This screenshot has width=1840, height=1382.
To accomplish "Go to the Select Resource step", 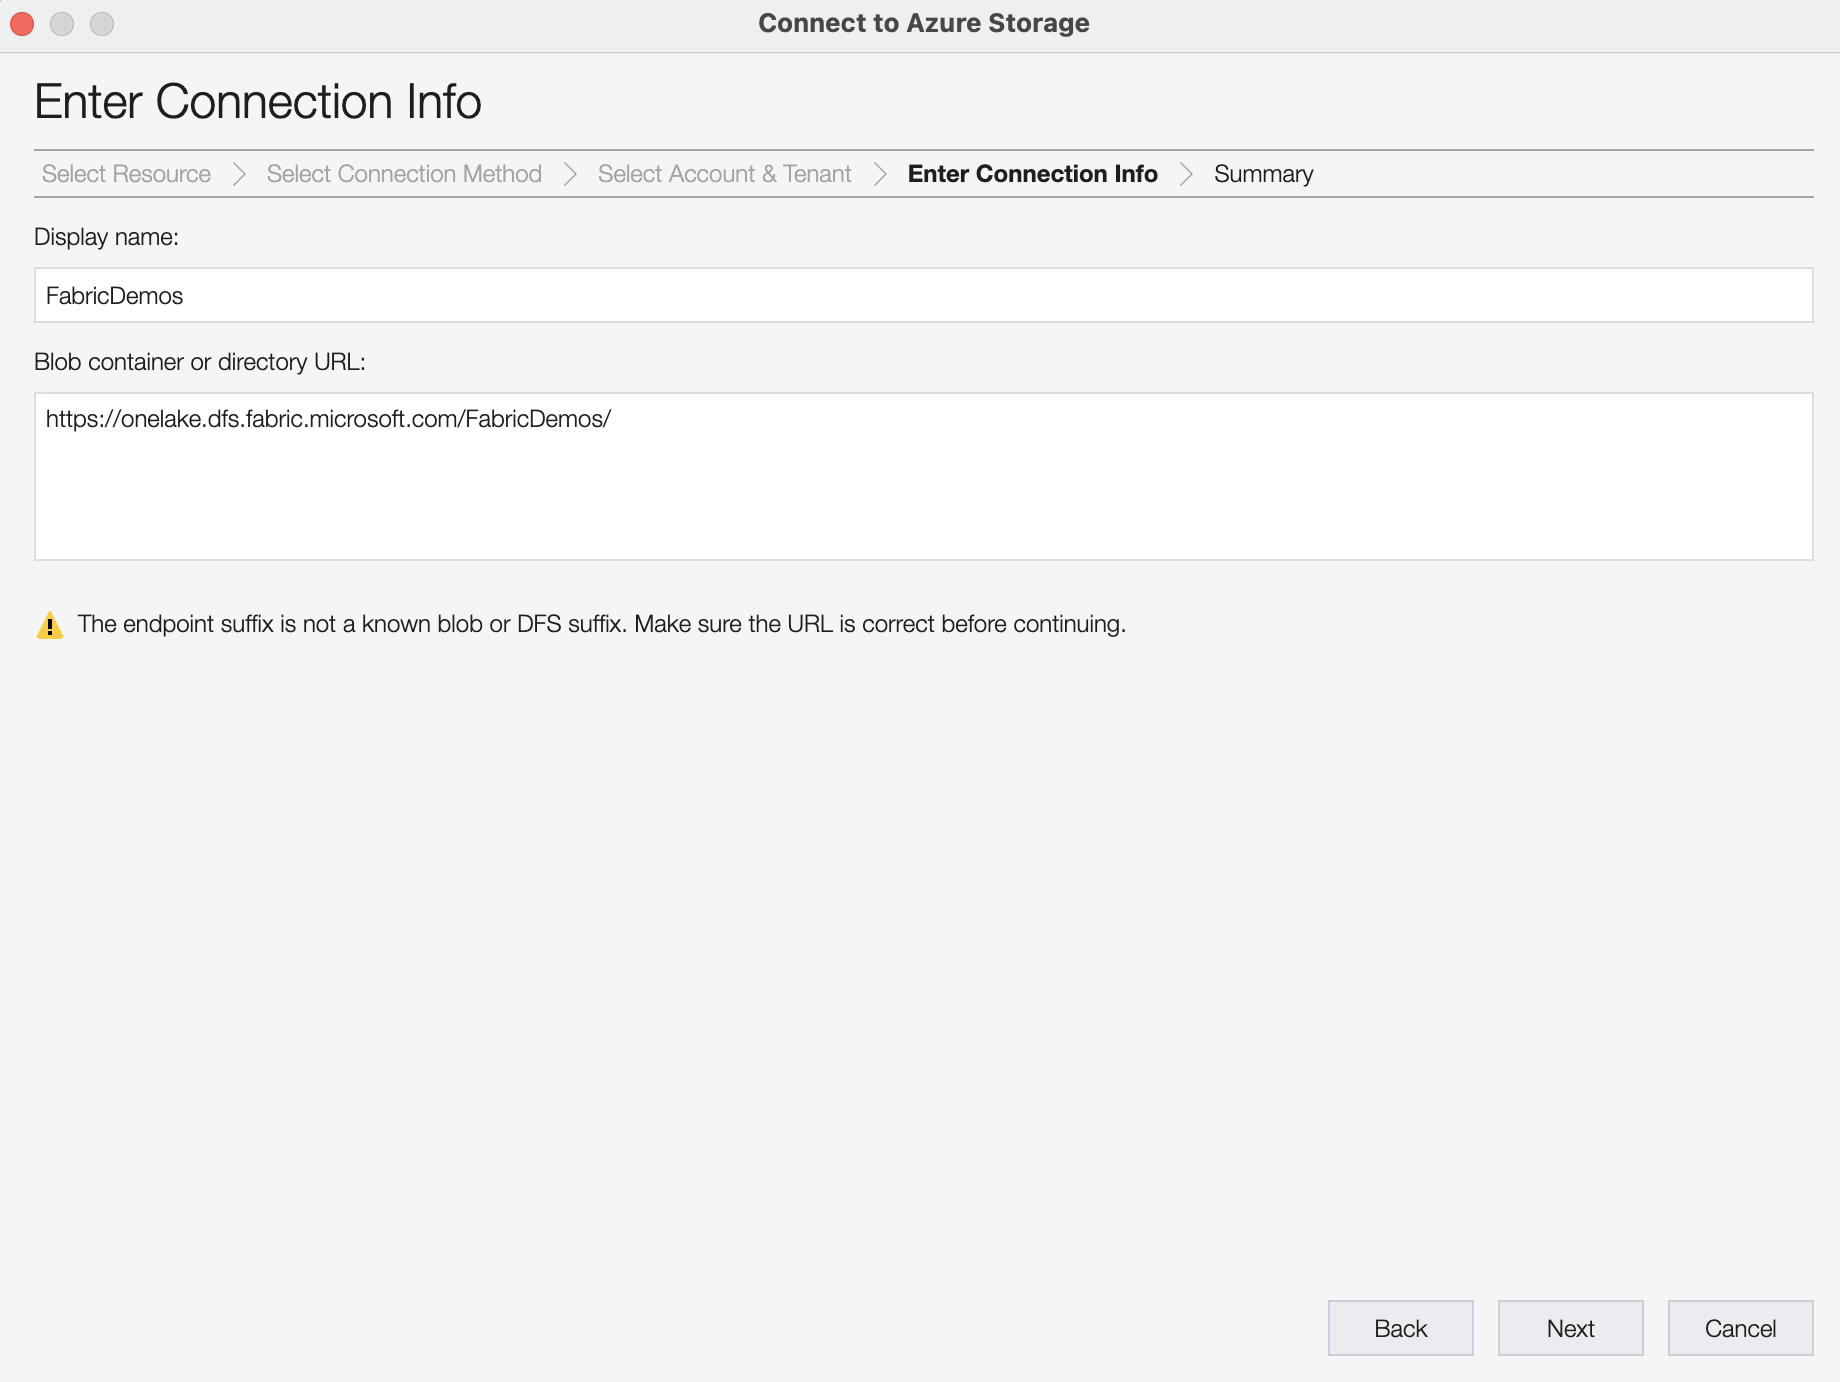I will [125, 173].
